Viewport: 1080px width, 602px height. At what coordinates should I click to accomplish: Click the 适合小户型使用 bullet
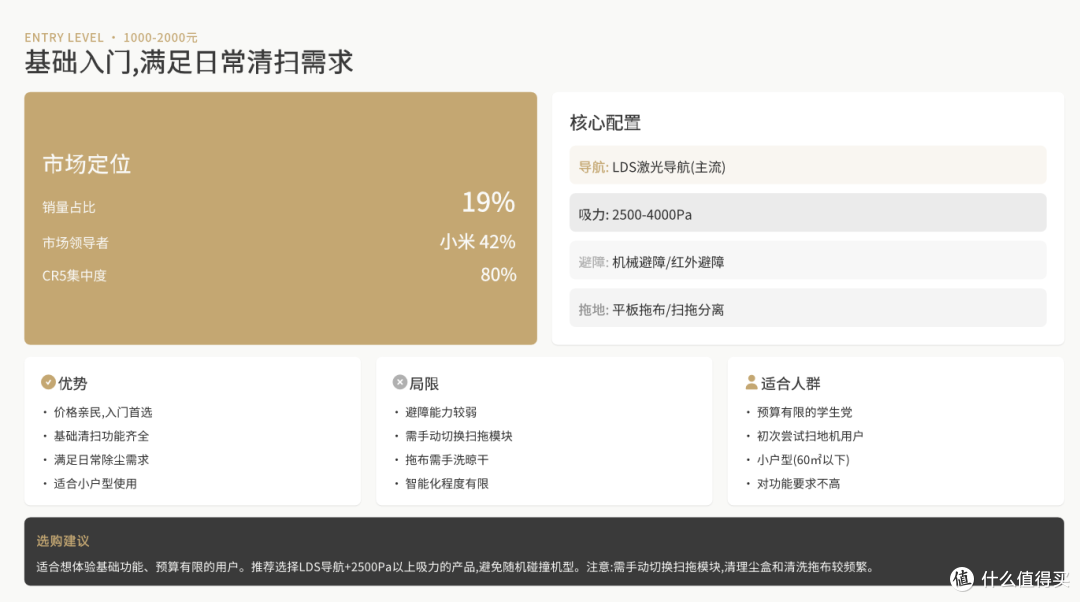95,484
